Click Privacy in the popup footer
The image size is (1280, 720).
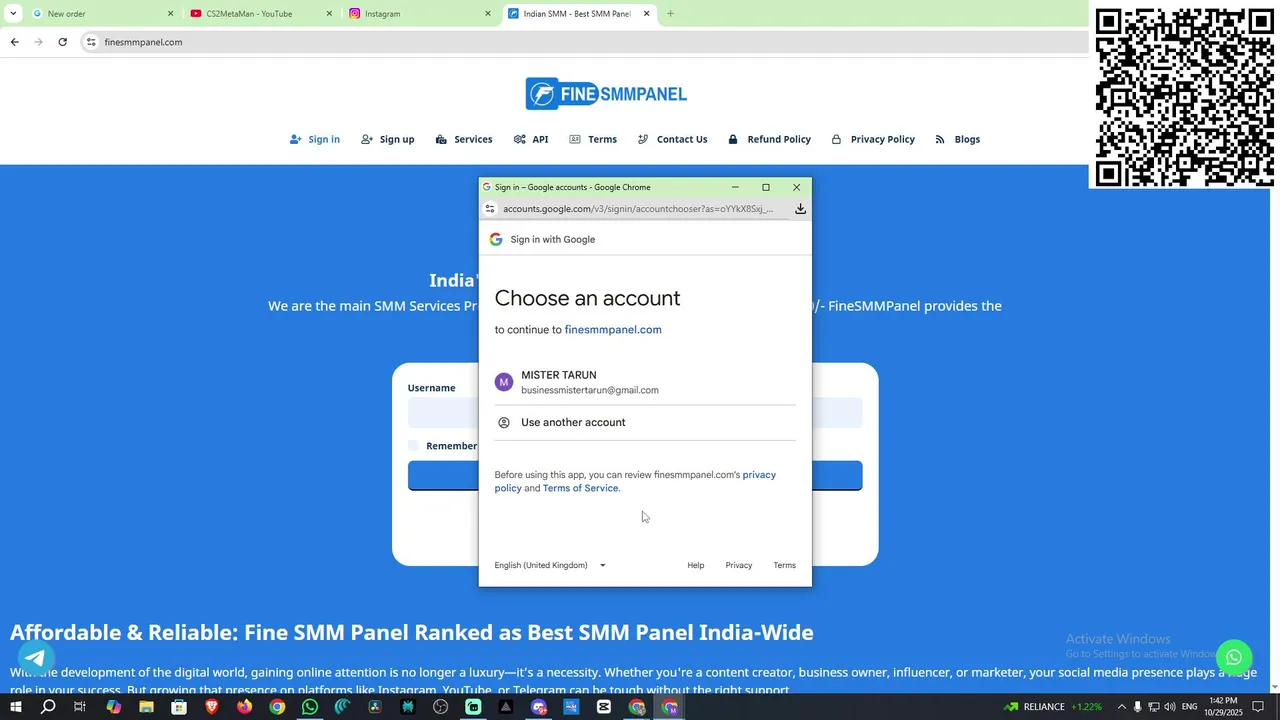click(x=739, y=566)
